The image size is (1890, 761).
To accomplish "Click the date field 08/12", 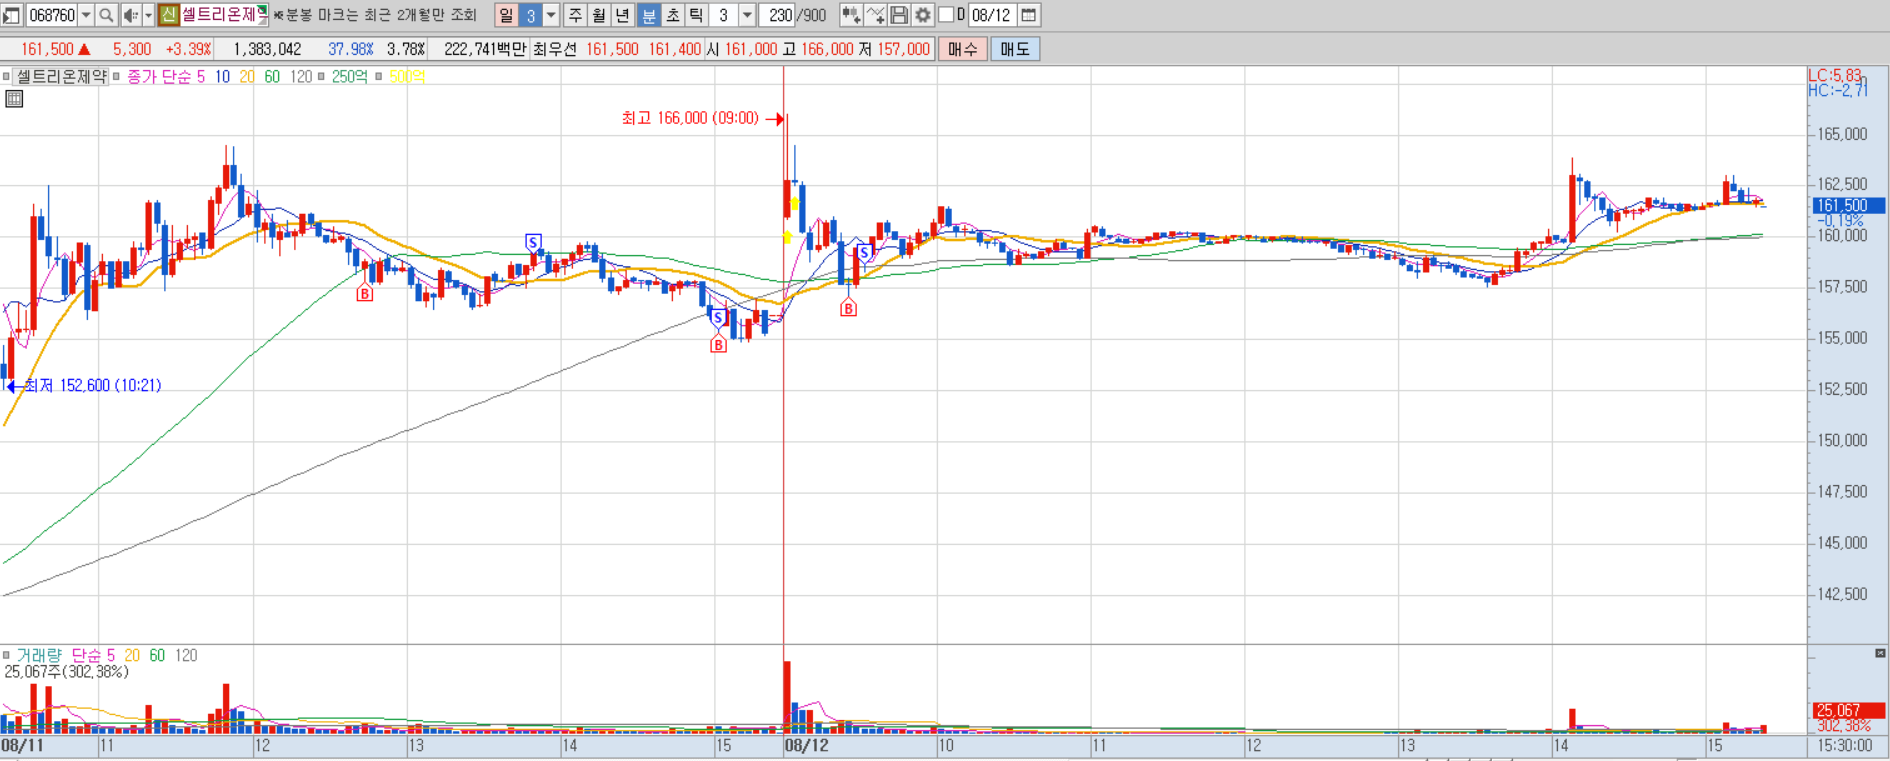I will pos(992,15).
